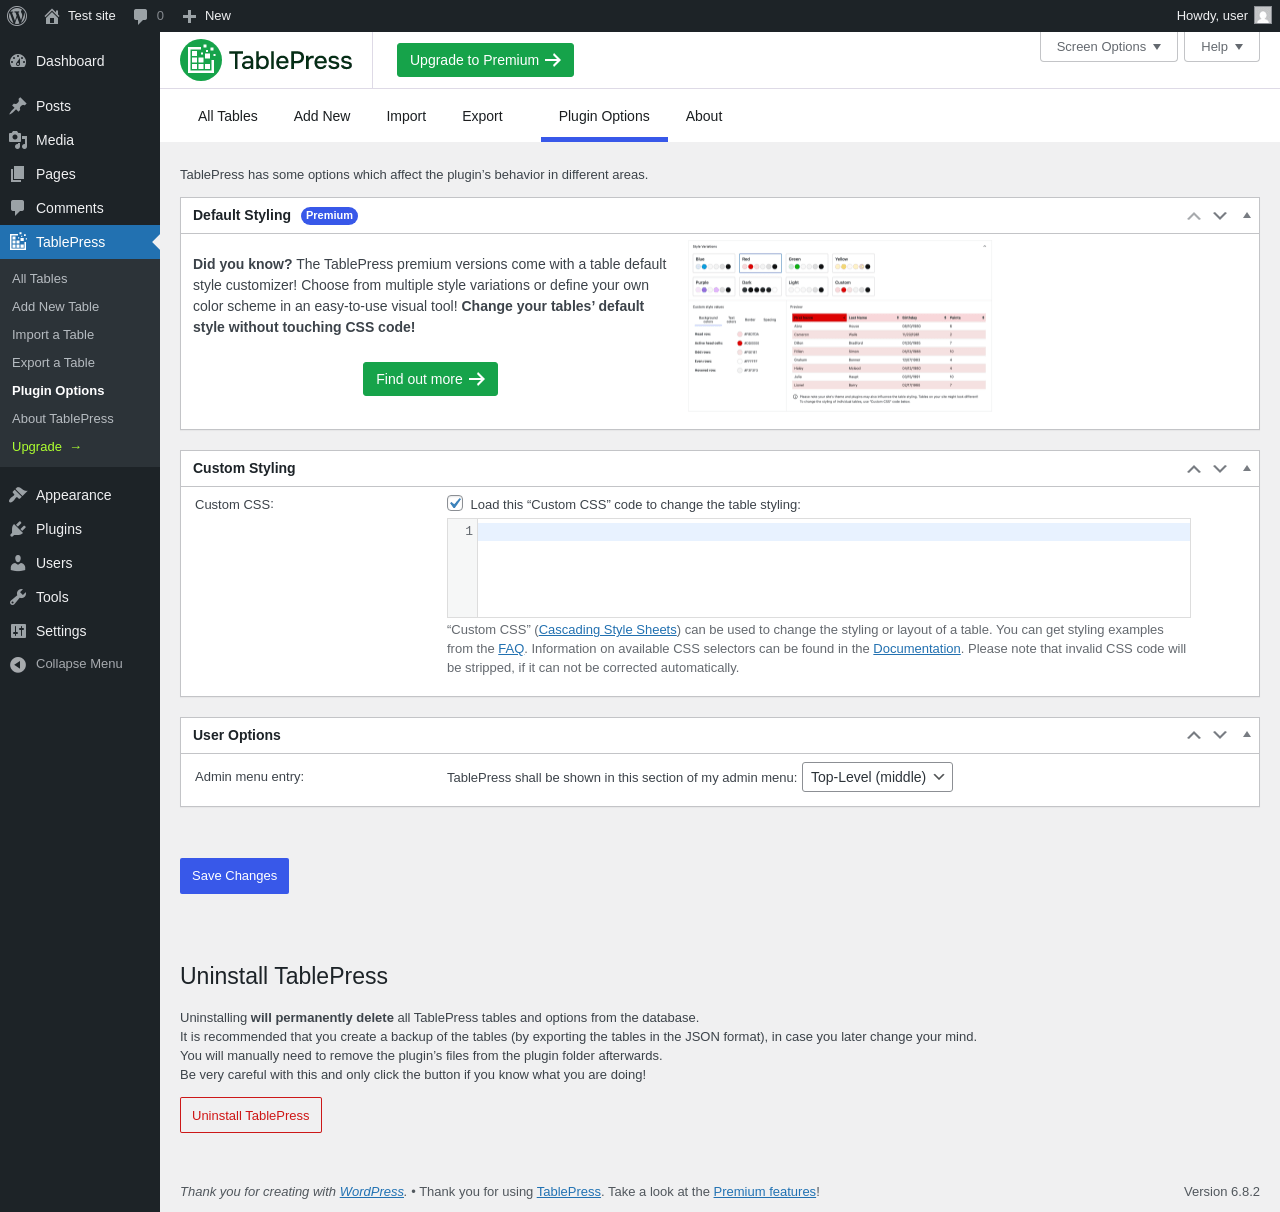Click Upgrade to Premium button
The image size is (1280, 1212).
click(x=485, y=60)
